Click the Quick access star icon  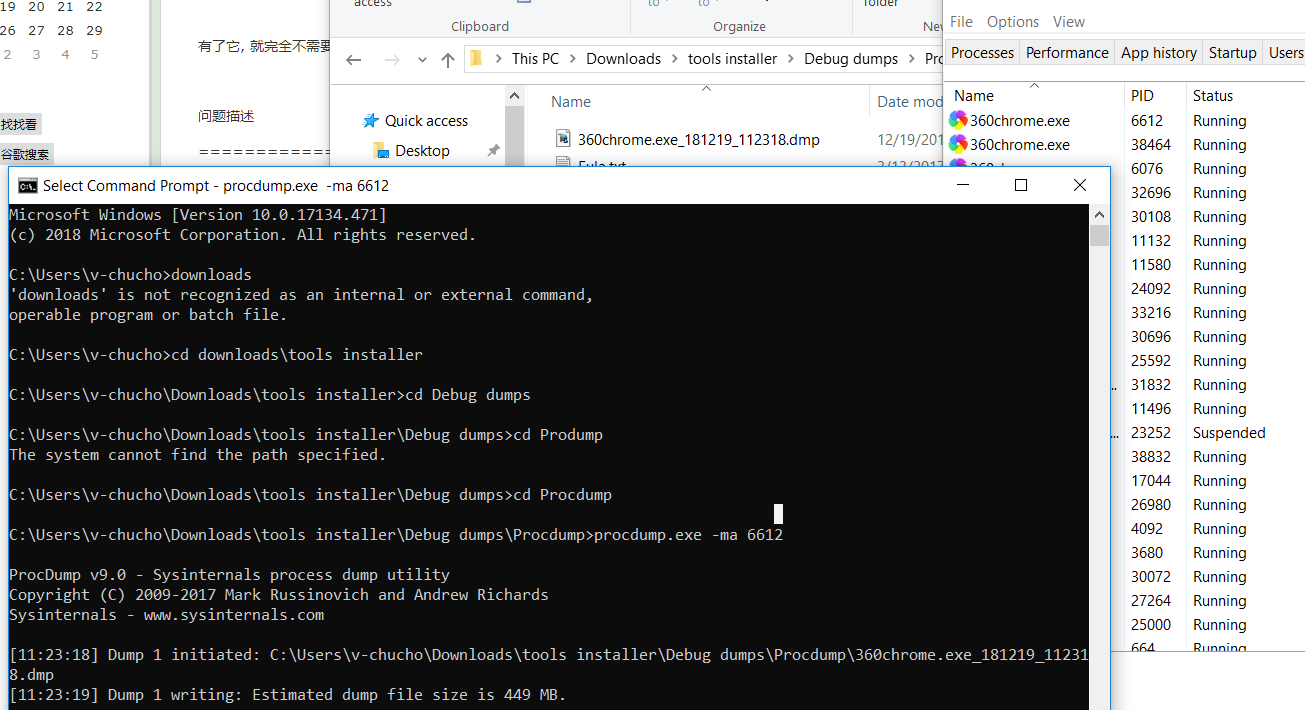point(371,121)
